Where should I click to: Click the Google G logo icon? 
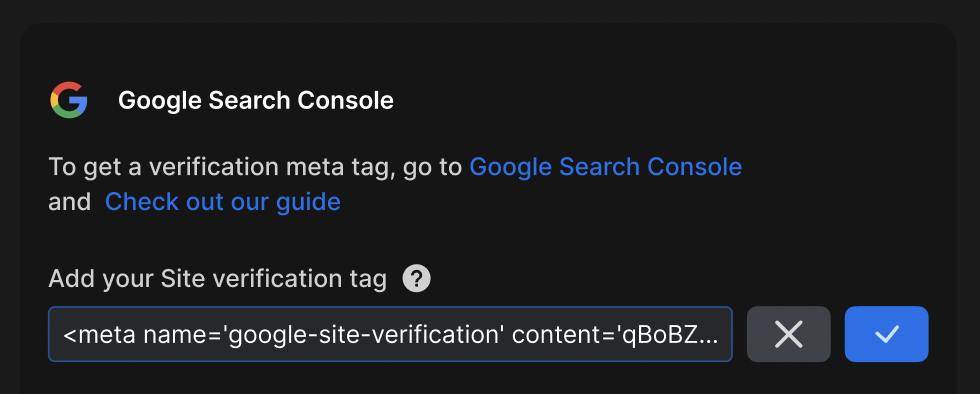(69, 100)
